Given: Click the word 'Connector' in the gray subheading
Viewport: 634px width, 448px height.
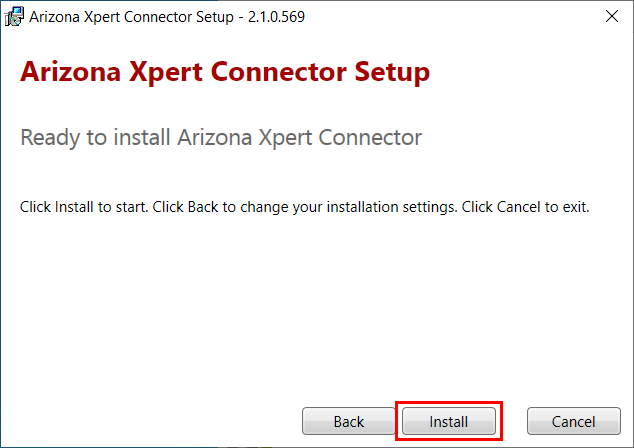Looking at the screenshot, I should pyautogui.click(x=370, y=137).
